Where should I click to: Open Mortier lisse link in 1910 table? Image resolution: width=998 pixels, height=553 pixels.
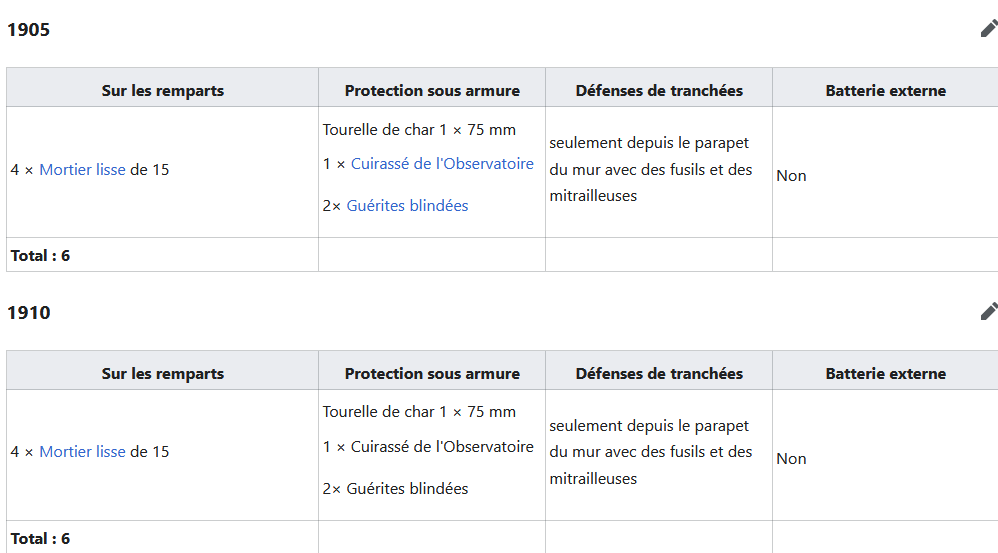(x=82, y=452)
